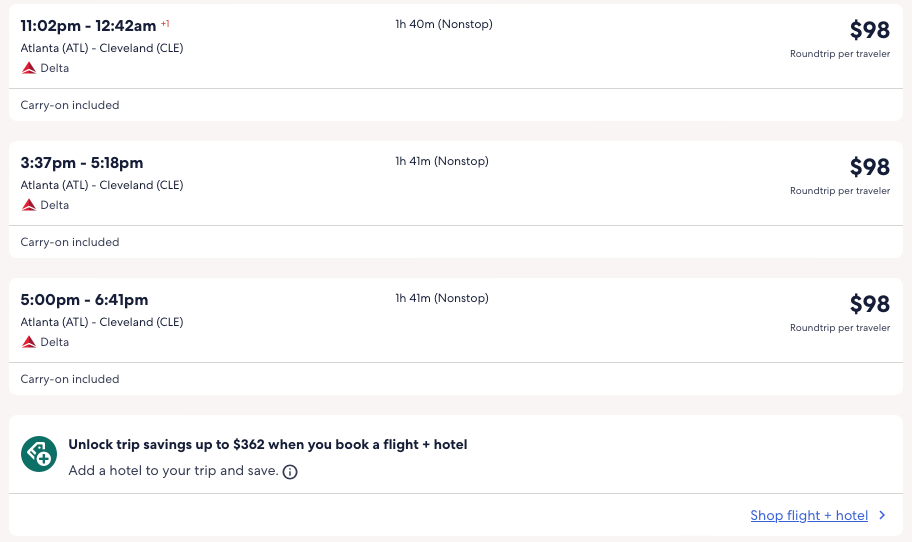Viewport: 912px width, 542px height.
Task: Click 'Carry-on included' on the 5:00pm flight
Action: click(70, 379)
